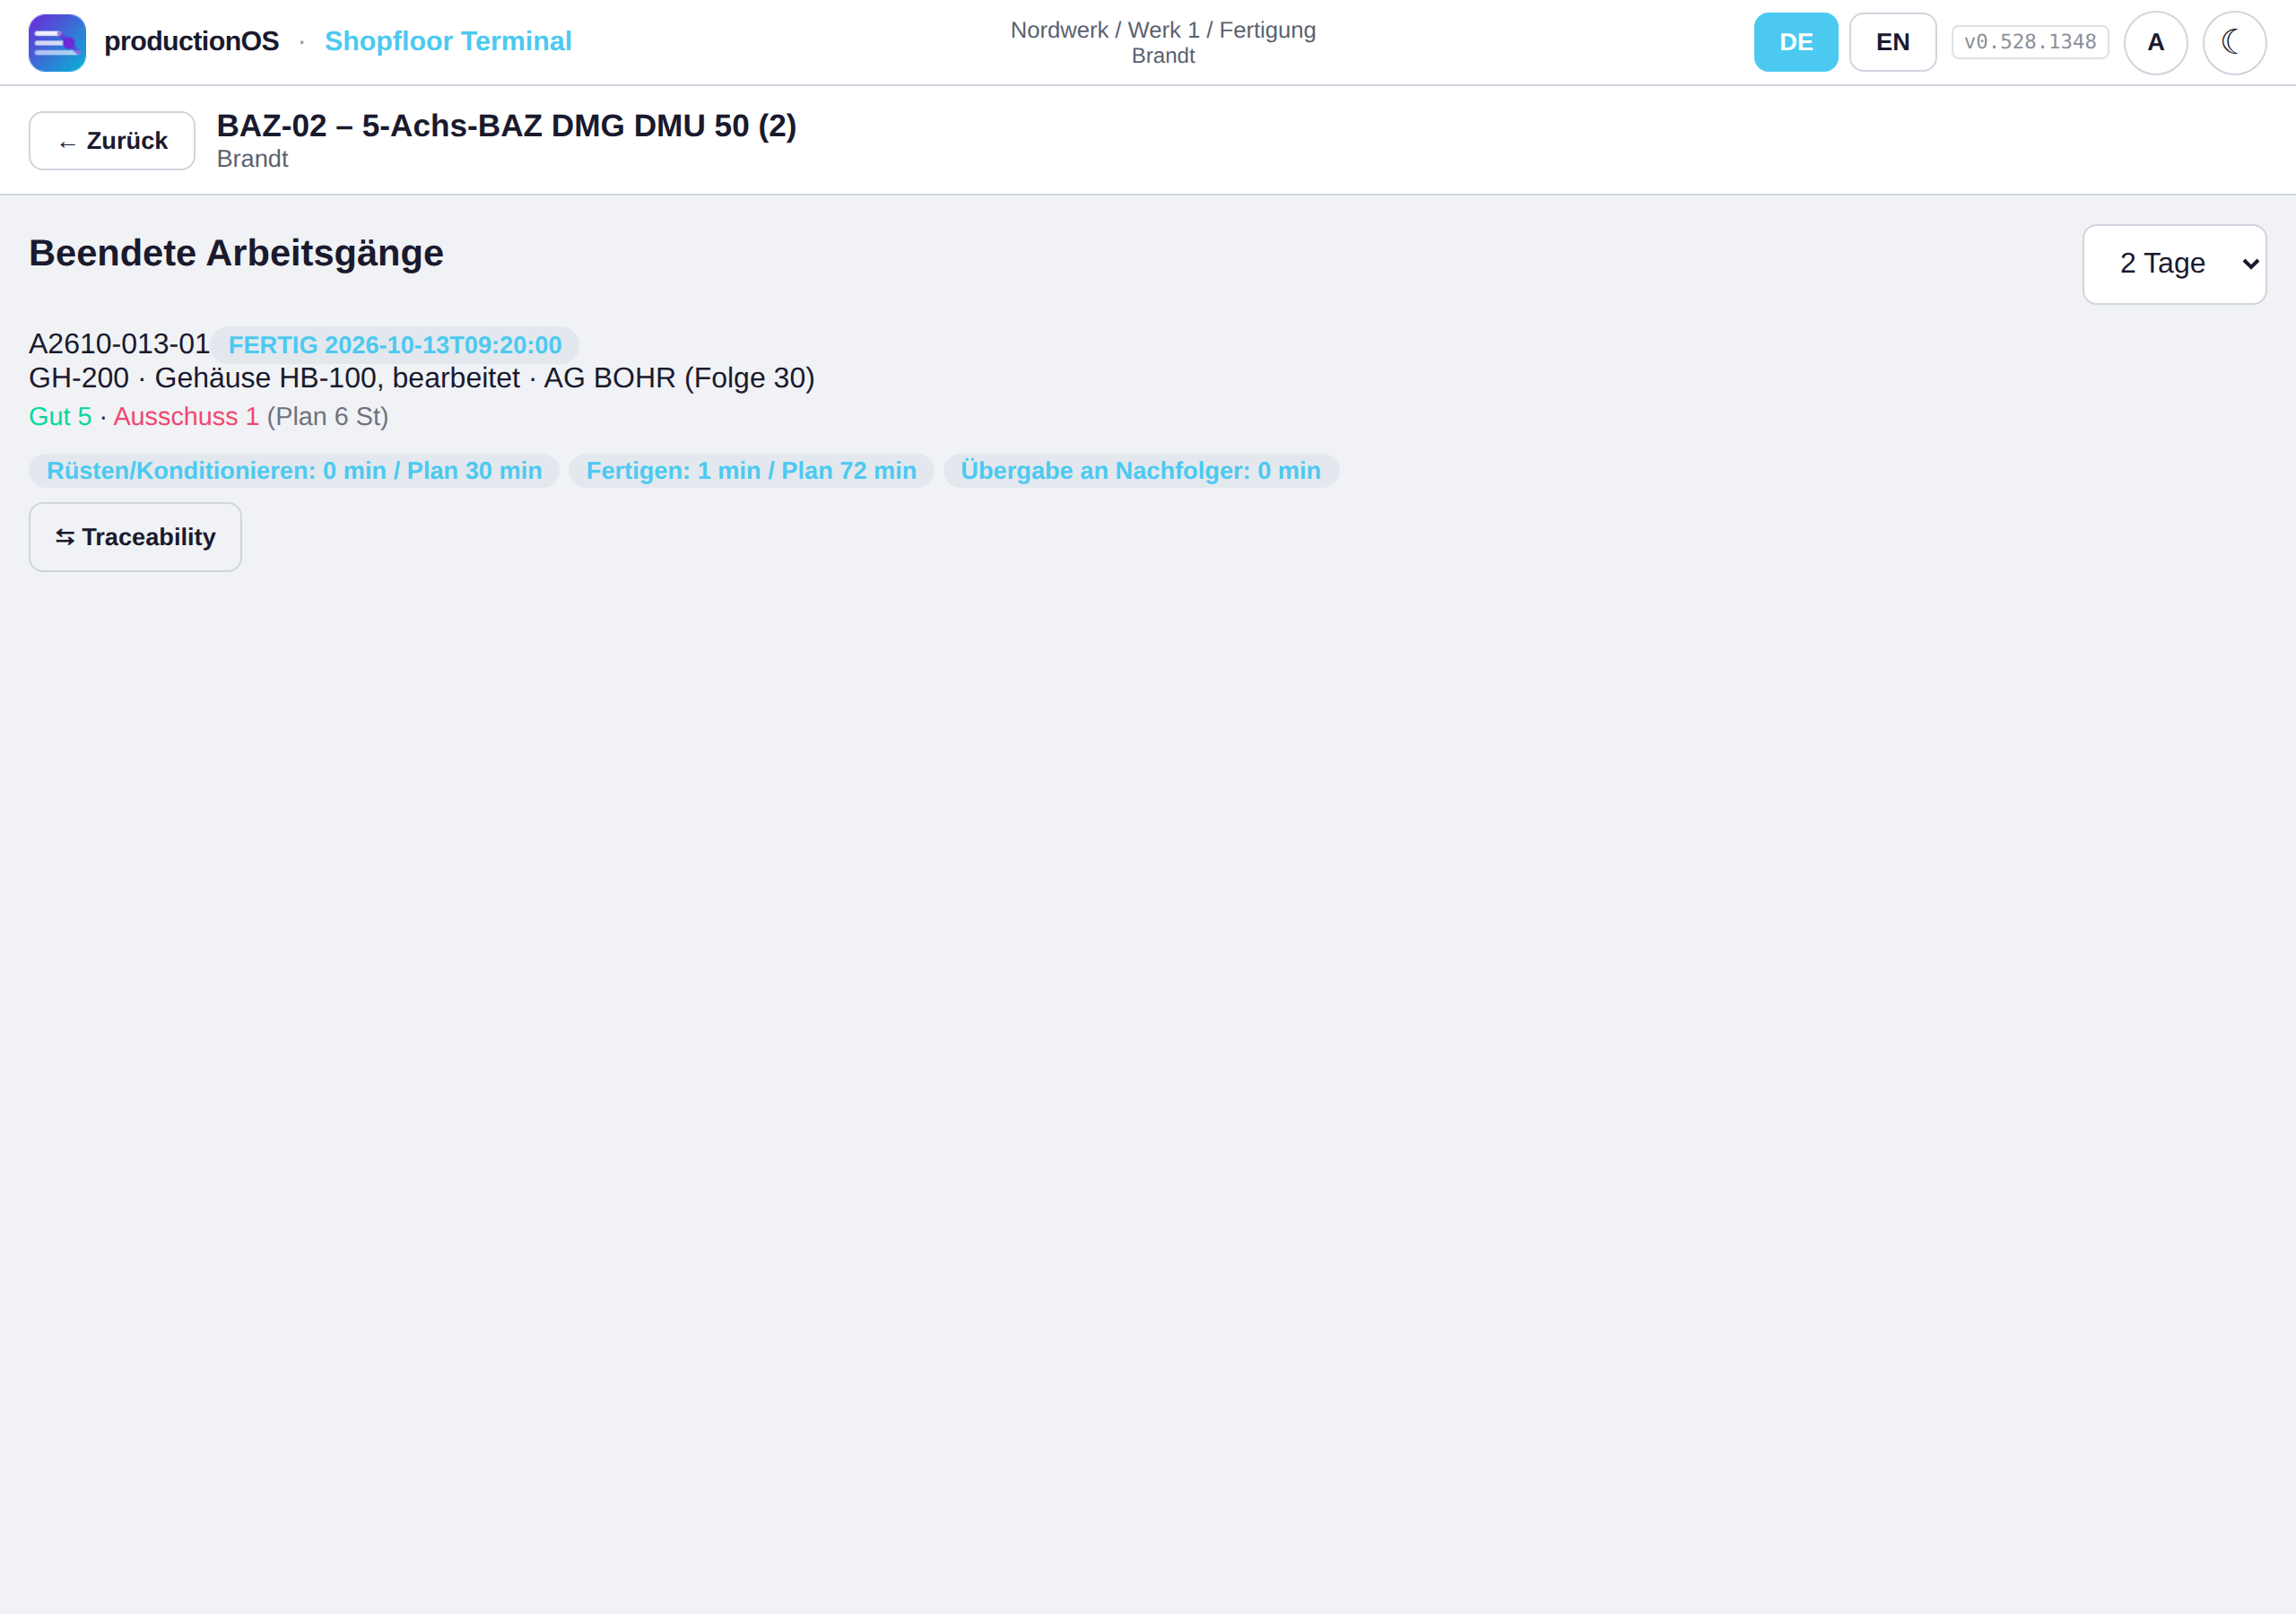Open Traceability for order A2610-013-01

[135, 537]
